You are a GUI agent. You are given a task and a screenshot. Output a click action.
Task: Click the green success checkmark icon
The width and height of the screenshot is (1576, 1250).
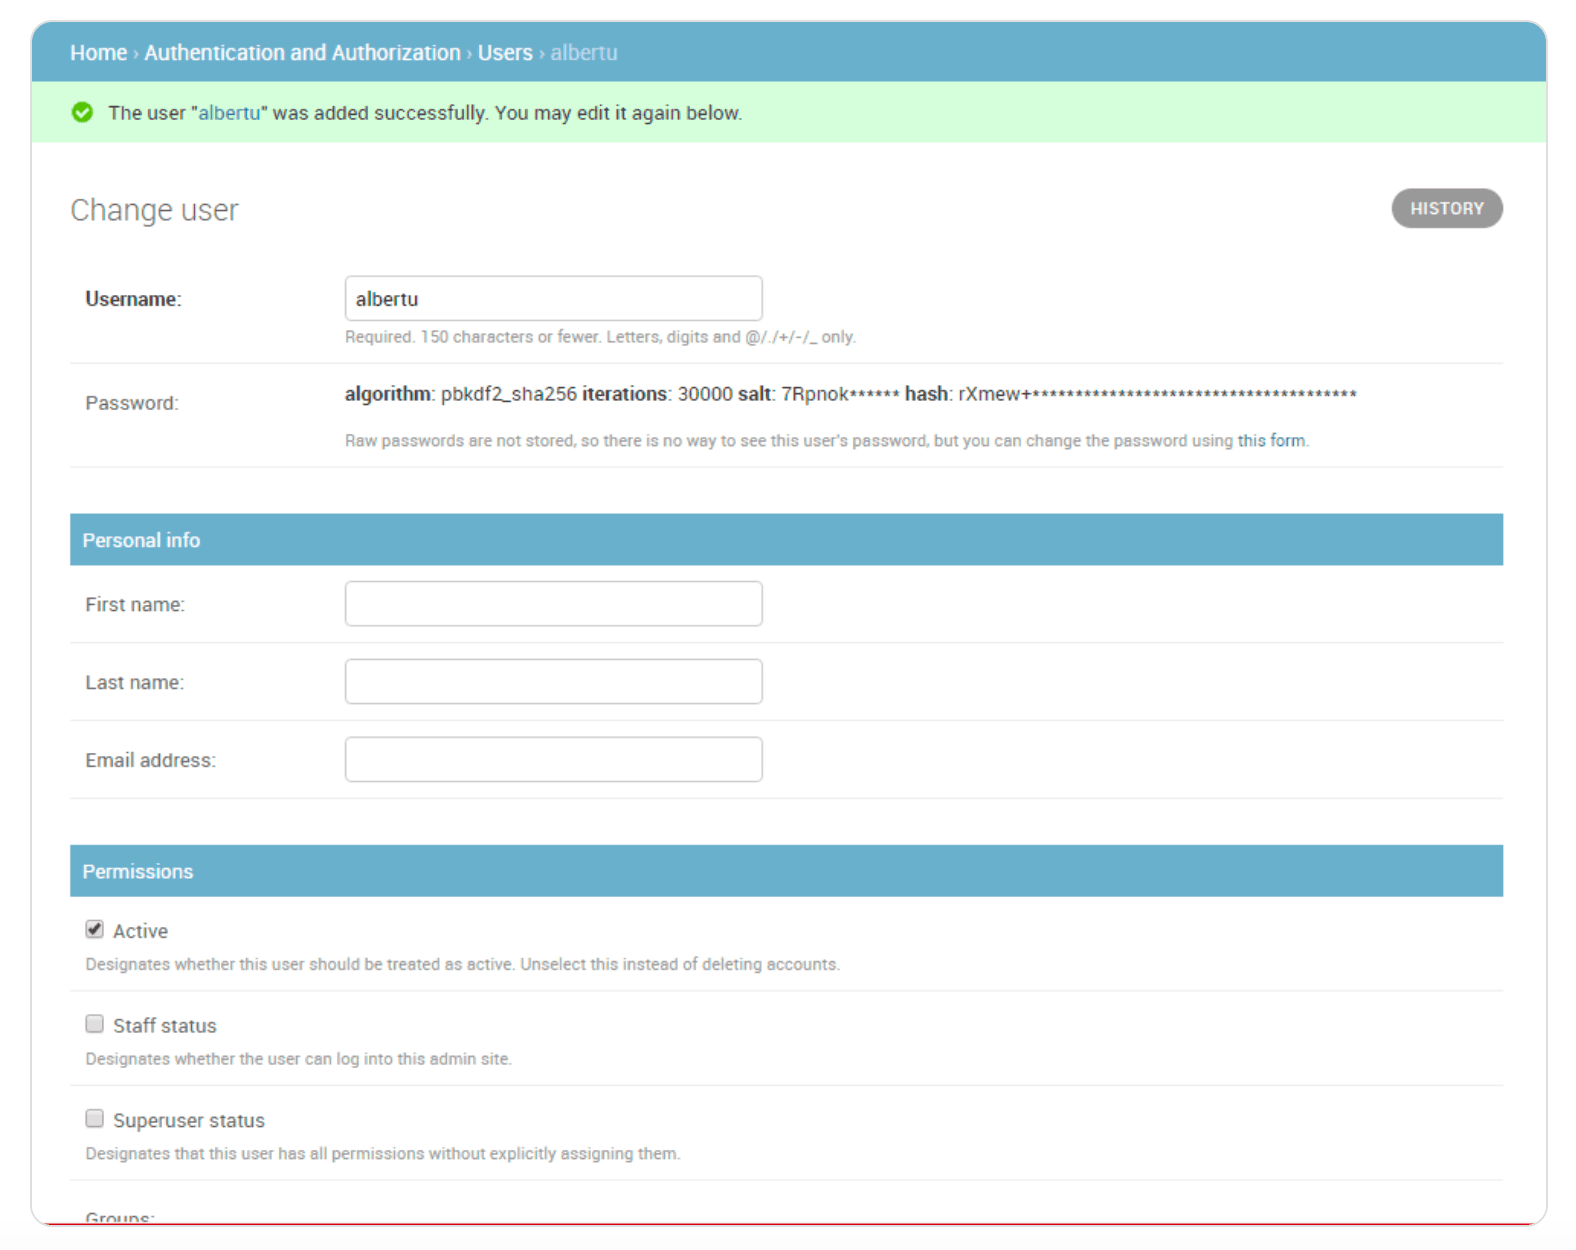82,113
